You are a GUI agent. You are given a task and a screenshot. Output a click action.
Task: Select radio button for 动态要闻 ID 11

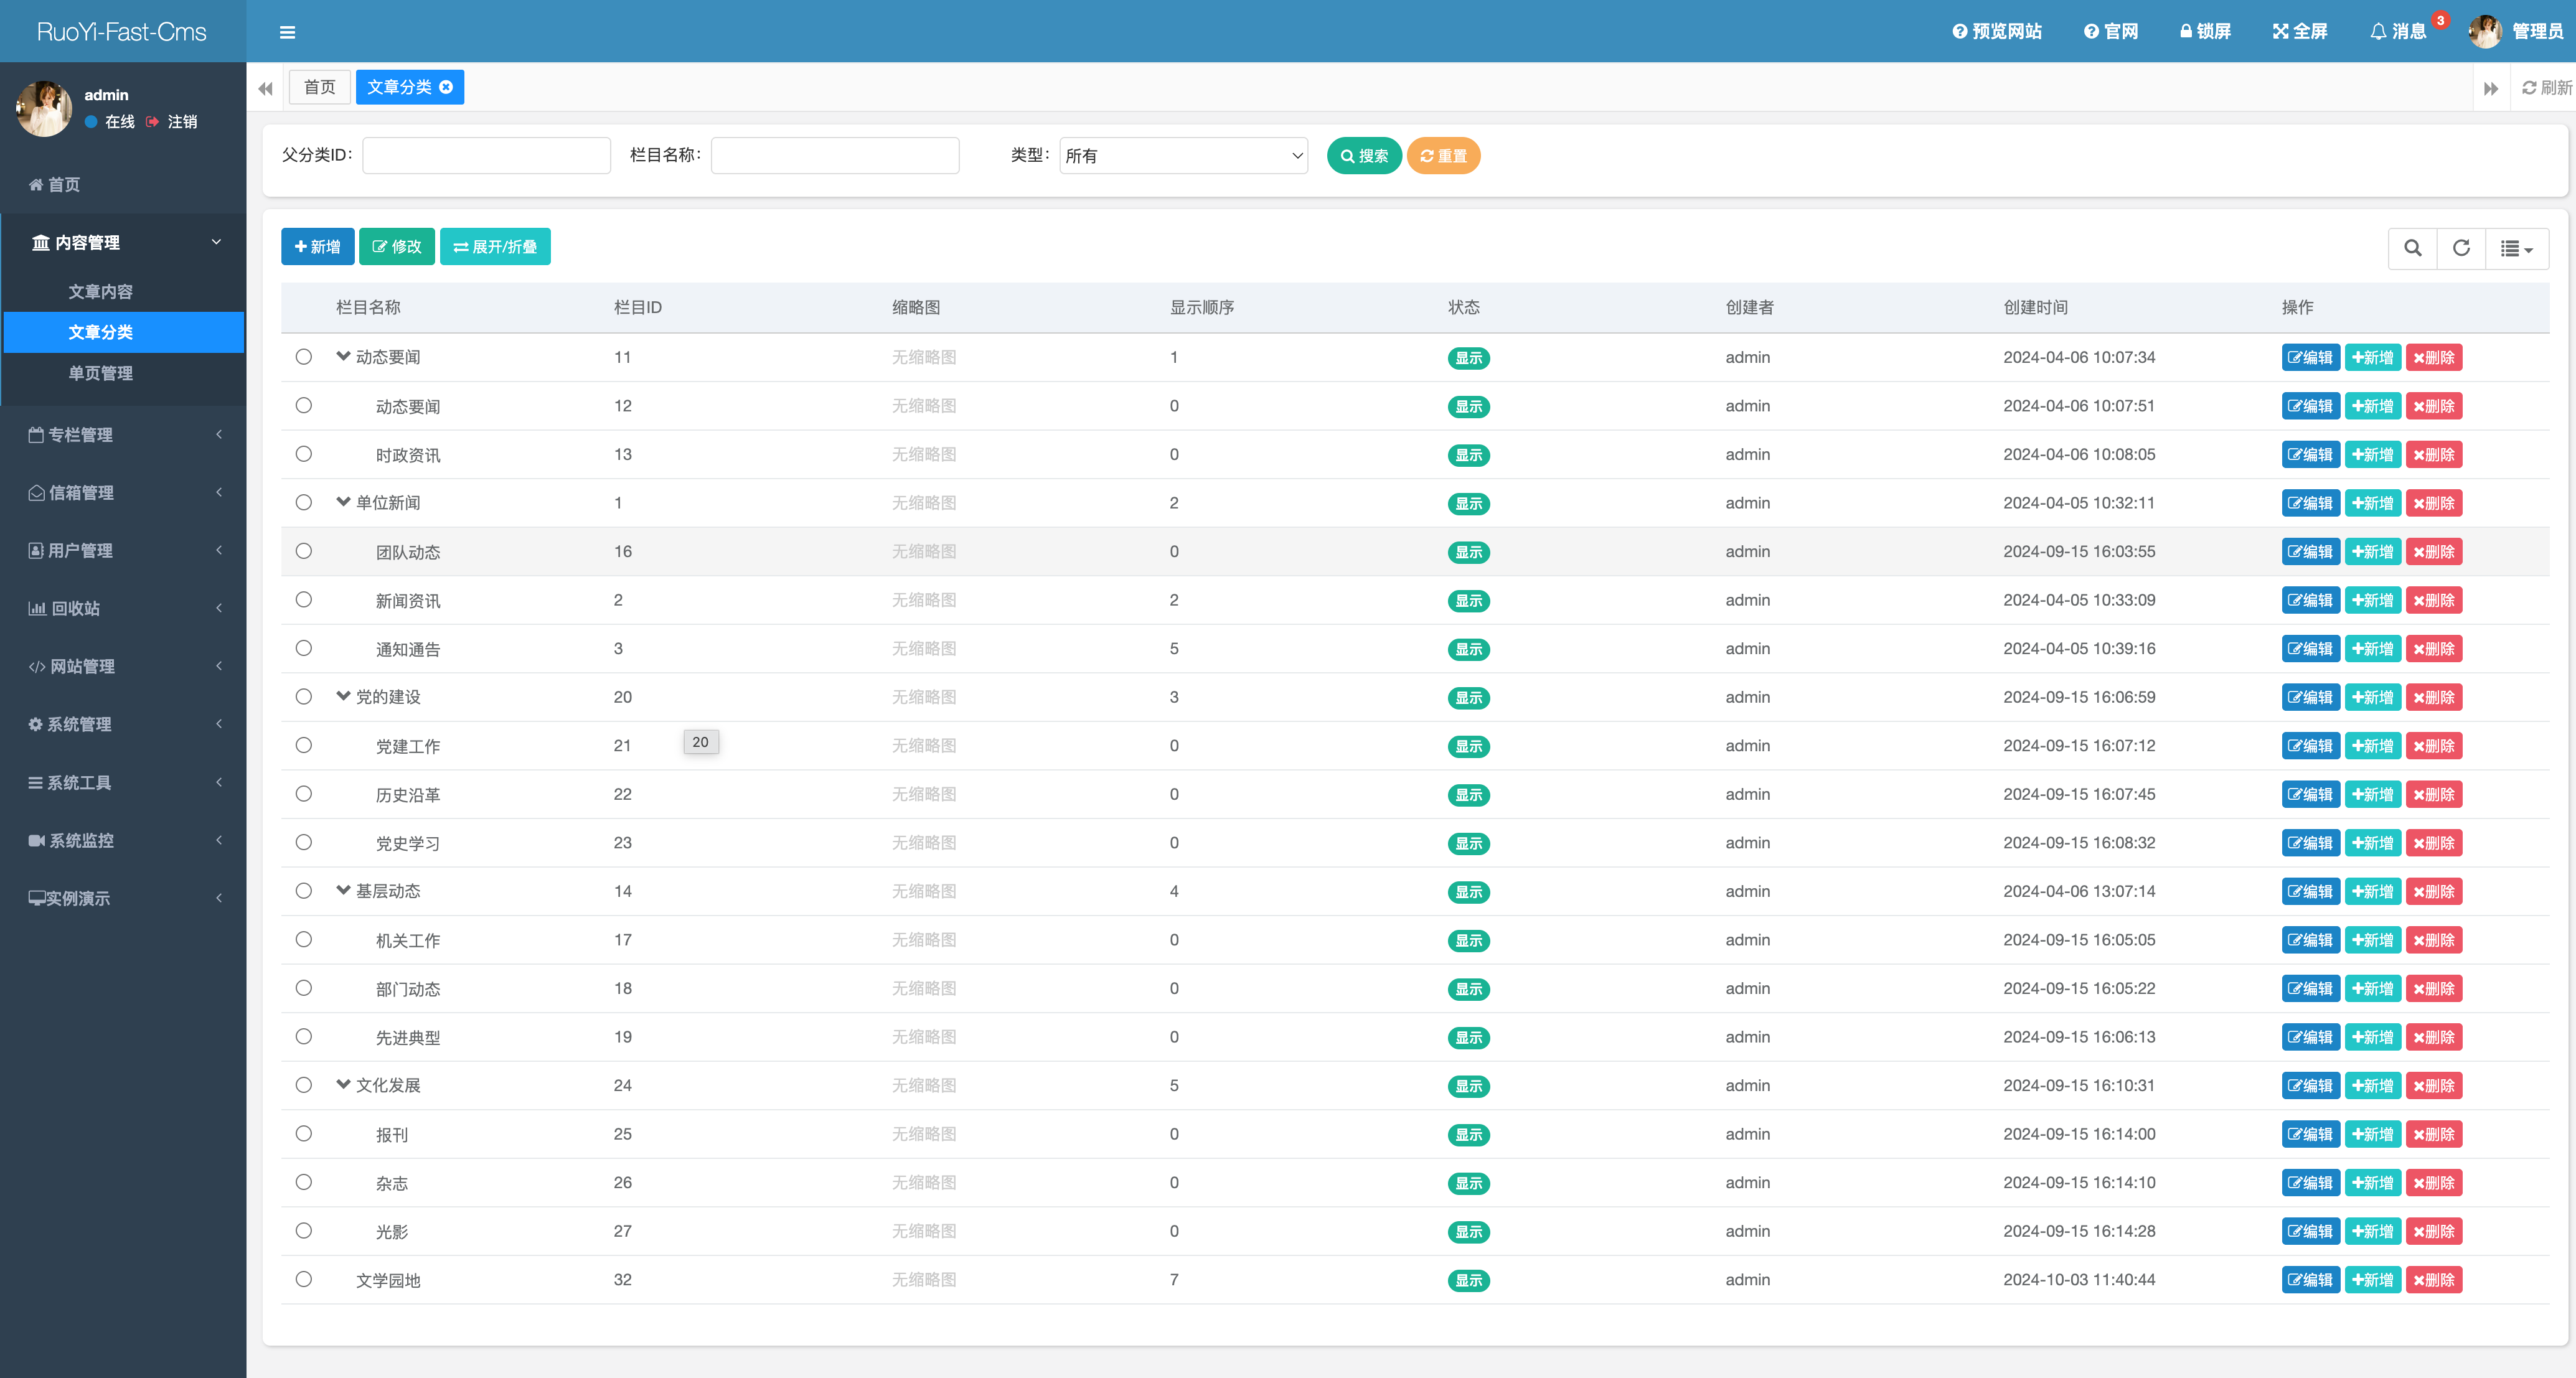coord(304,357)
